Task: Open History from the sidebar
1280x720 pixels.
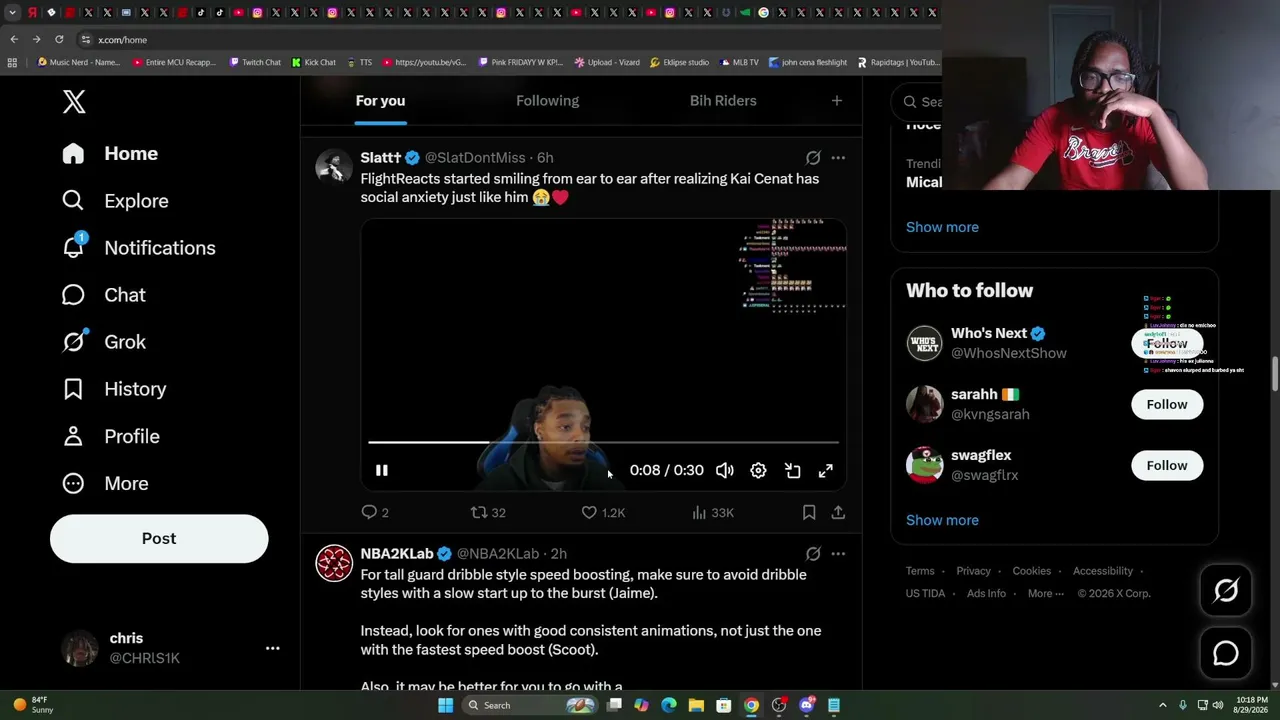Action: coord(113,388)
